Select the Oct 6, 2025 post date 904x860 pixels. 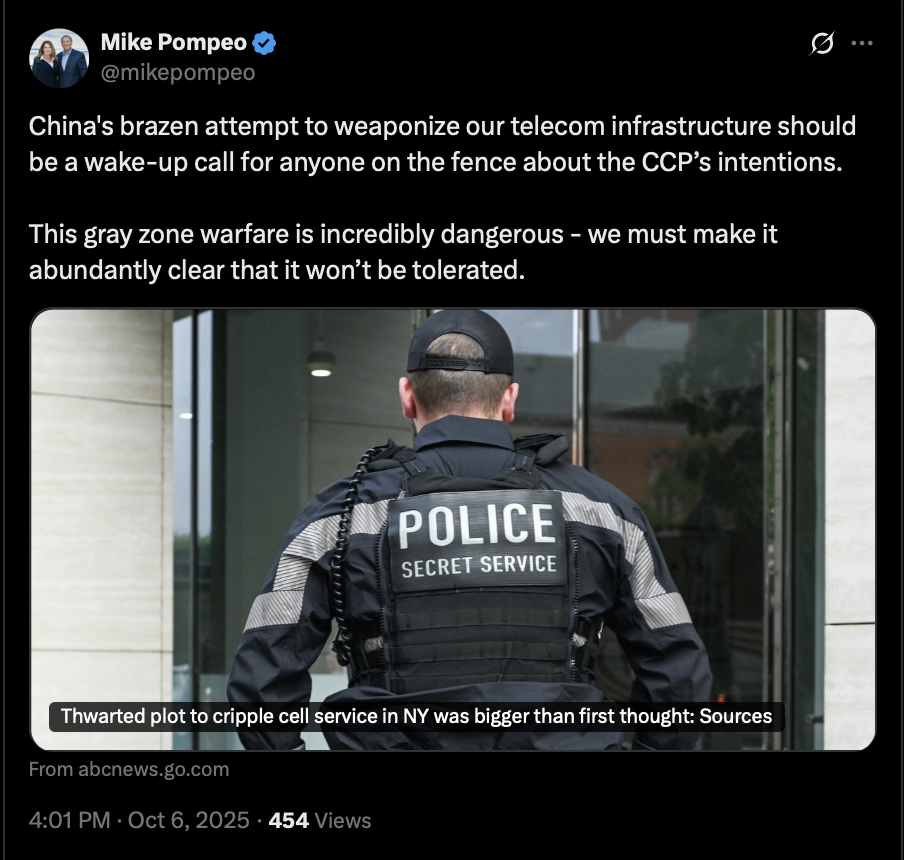point(189,820)
